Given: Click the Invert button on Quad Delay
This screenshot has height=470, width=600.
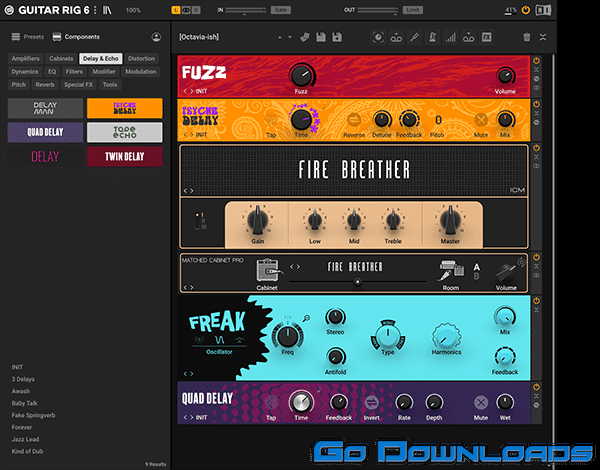Looking at the screenshot, I should coord(372,400).
